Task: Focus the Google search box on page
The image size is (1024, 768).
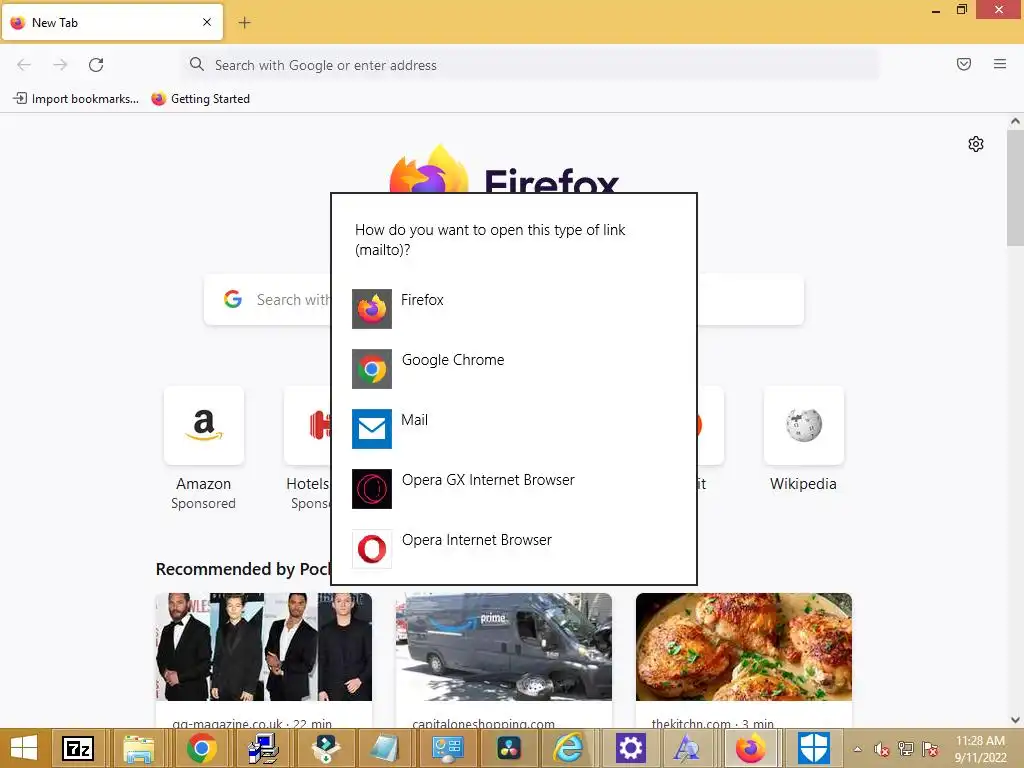Action: [x=504, y=300]
